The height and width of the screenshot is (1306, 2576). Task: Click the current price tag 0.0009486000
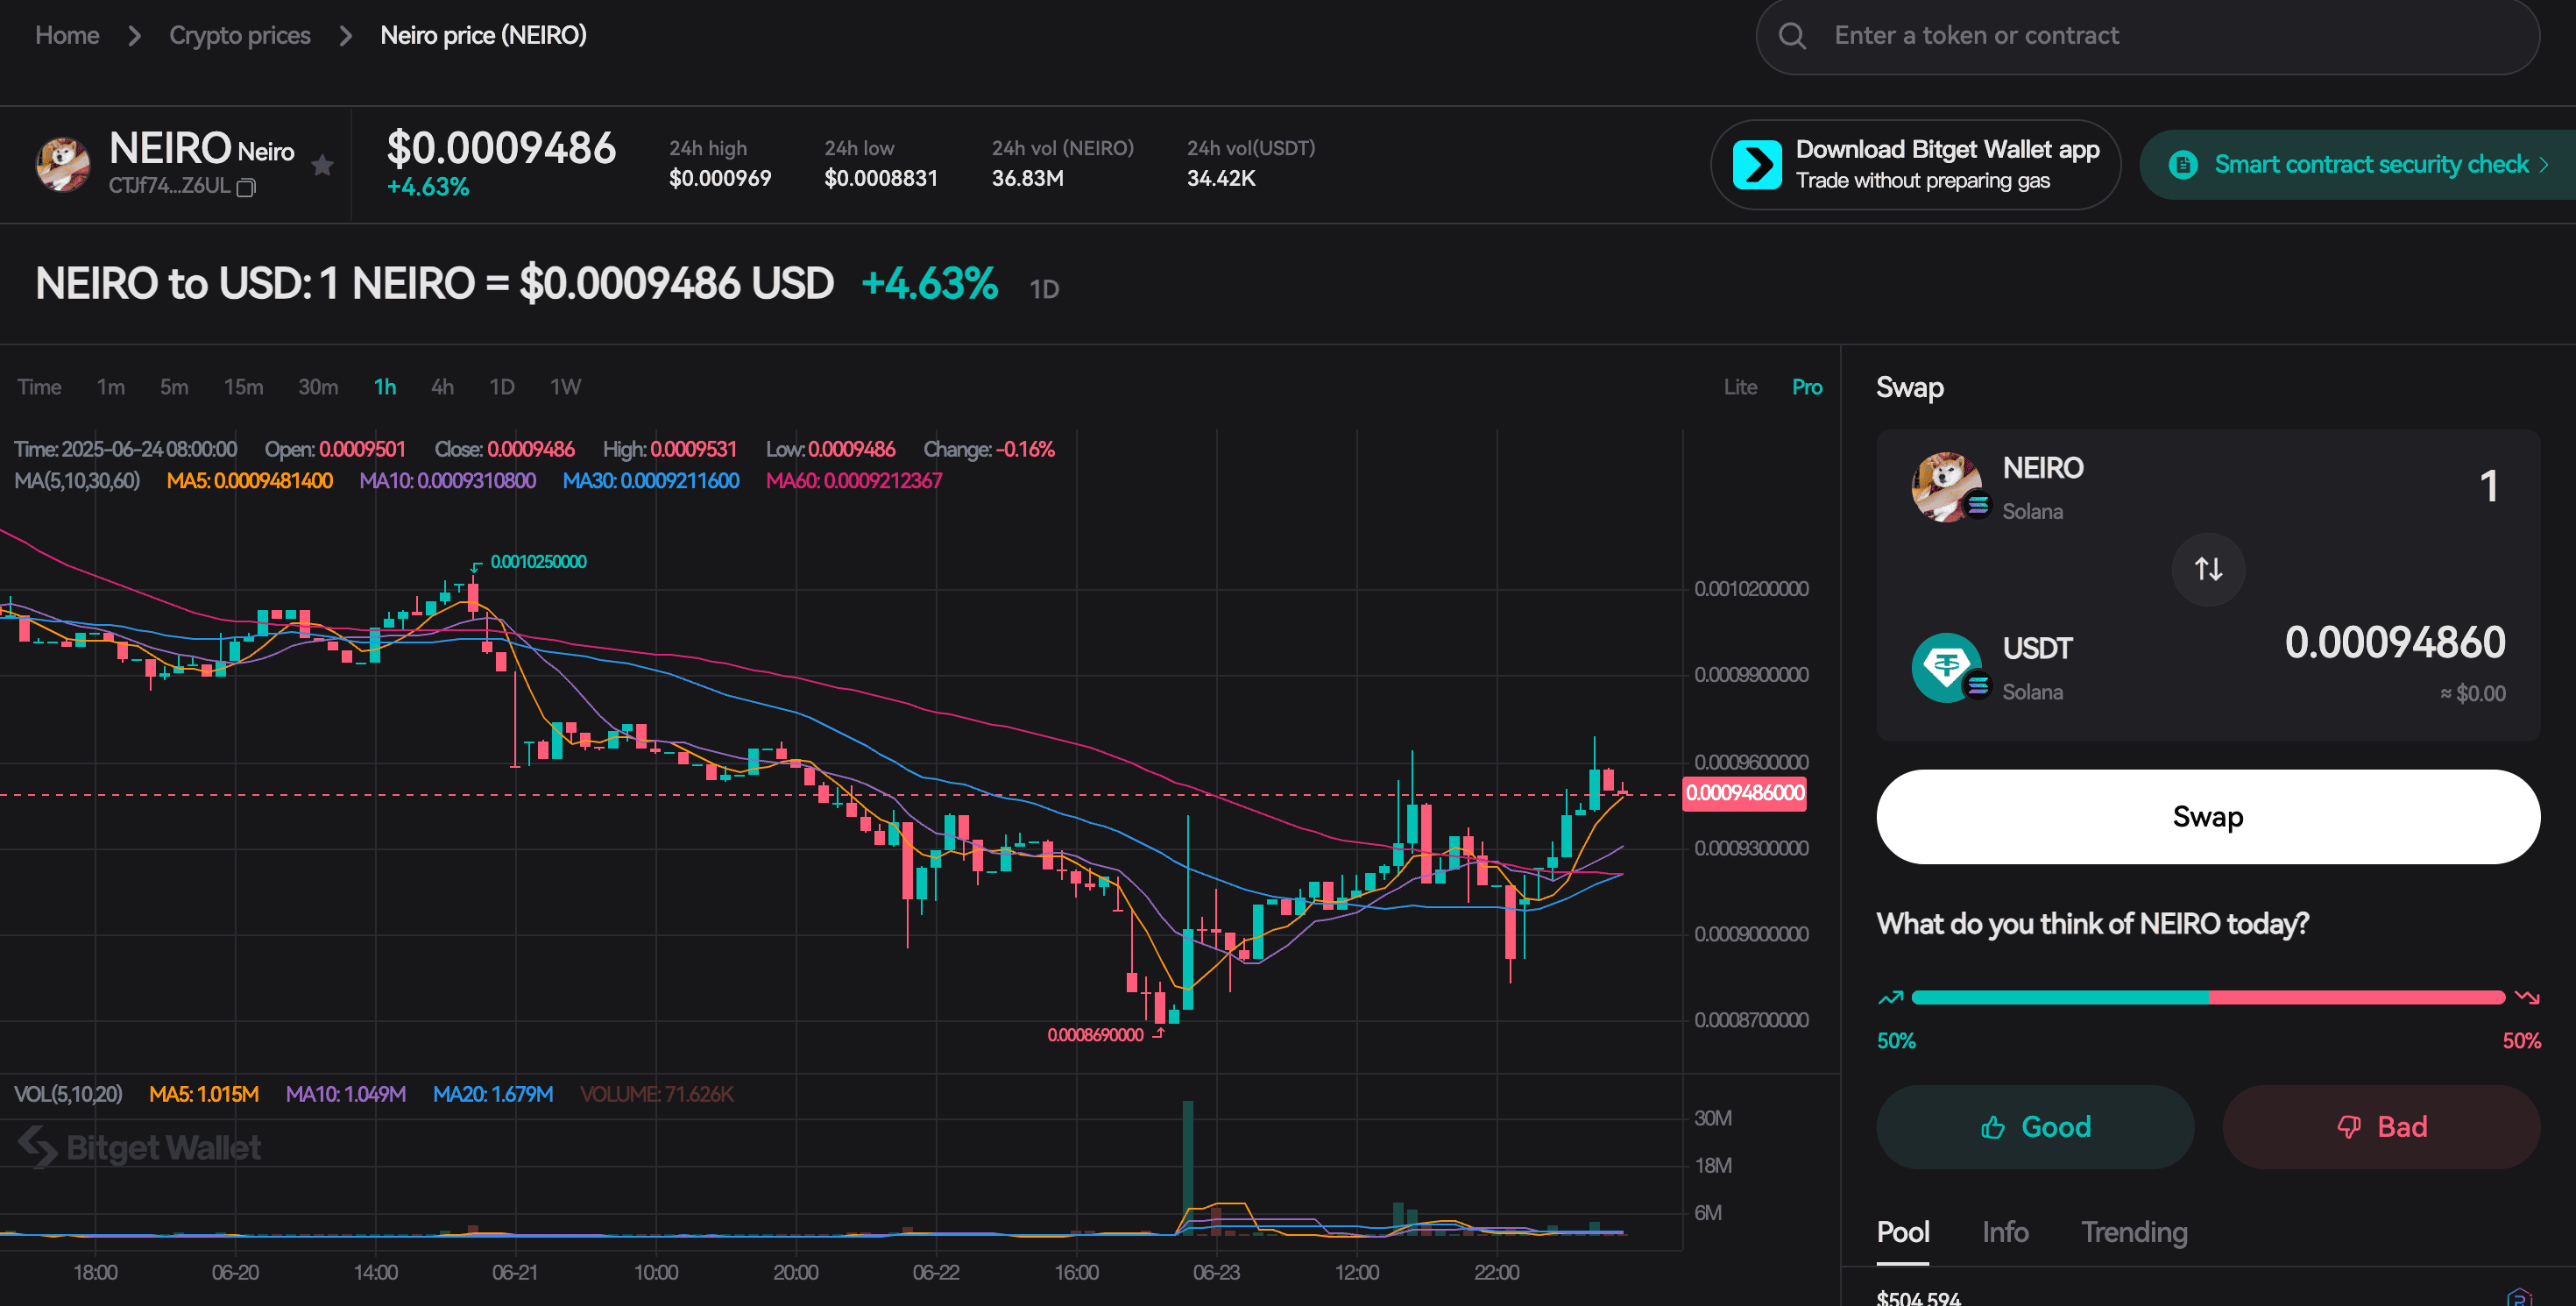(x=1745, y=793)
